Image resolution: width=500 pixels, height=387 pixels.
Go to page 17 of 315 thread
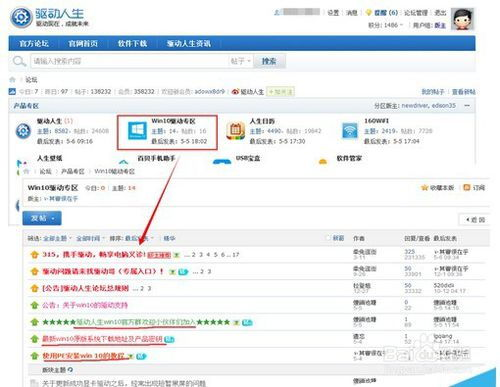pos(236,255)
